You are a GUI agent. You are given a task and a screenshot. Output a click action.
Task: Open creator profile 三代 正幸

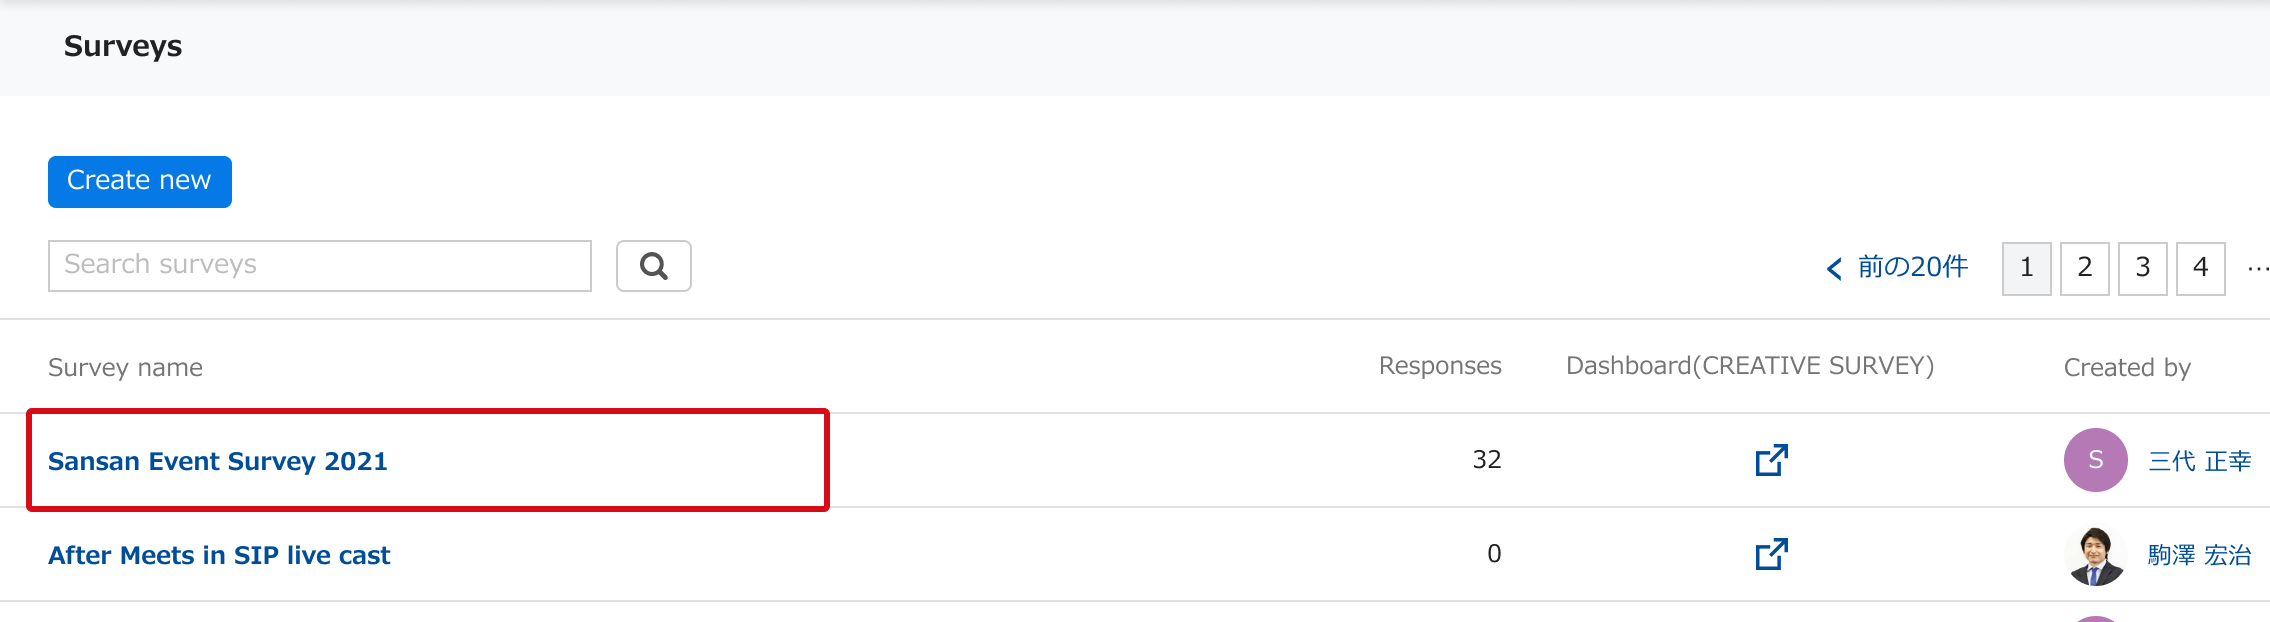(x=2200, y=461)
